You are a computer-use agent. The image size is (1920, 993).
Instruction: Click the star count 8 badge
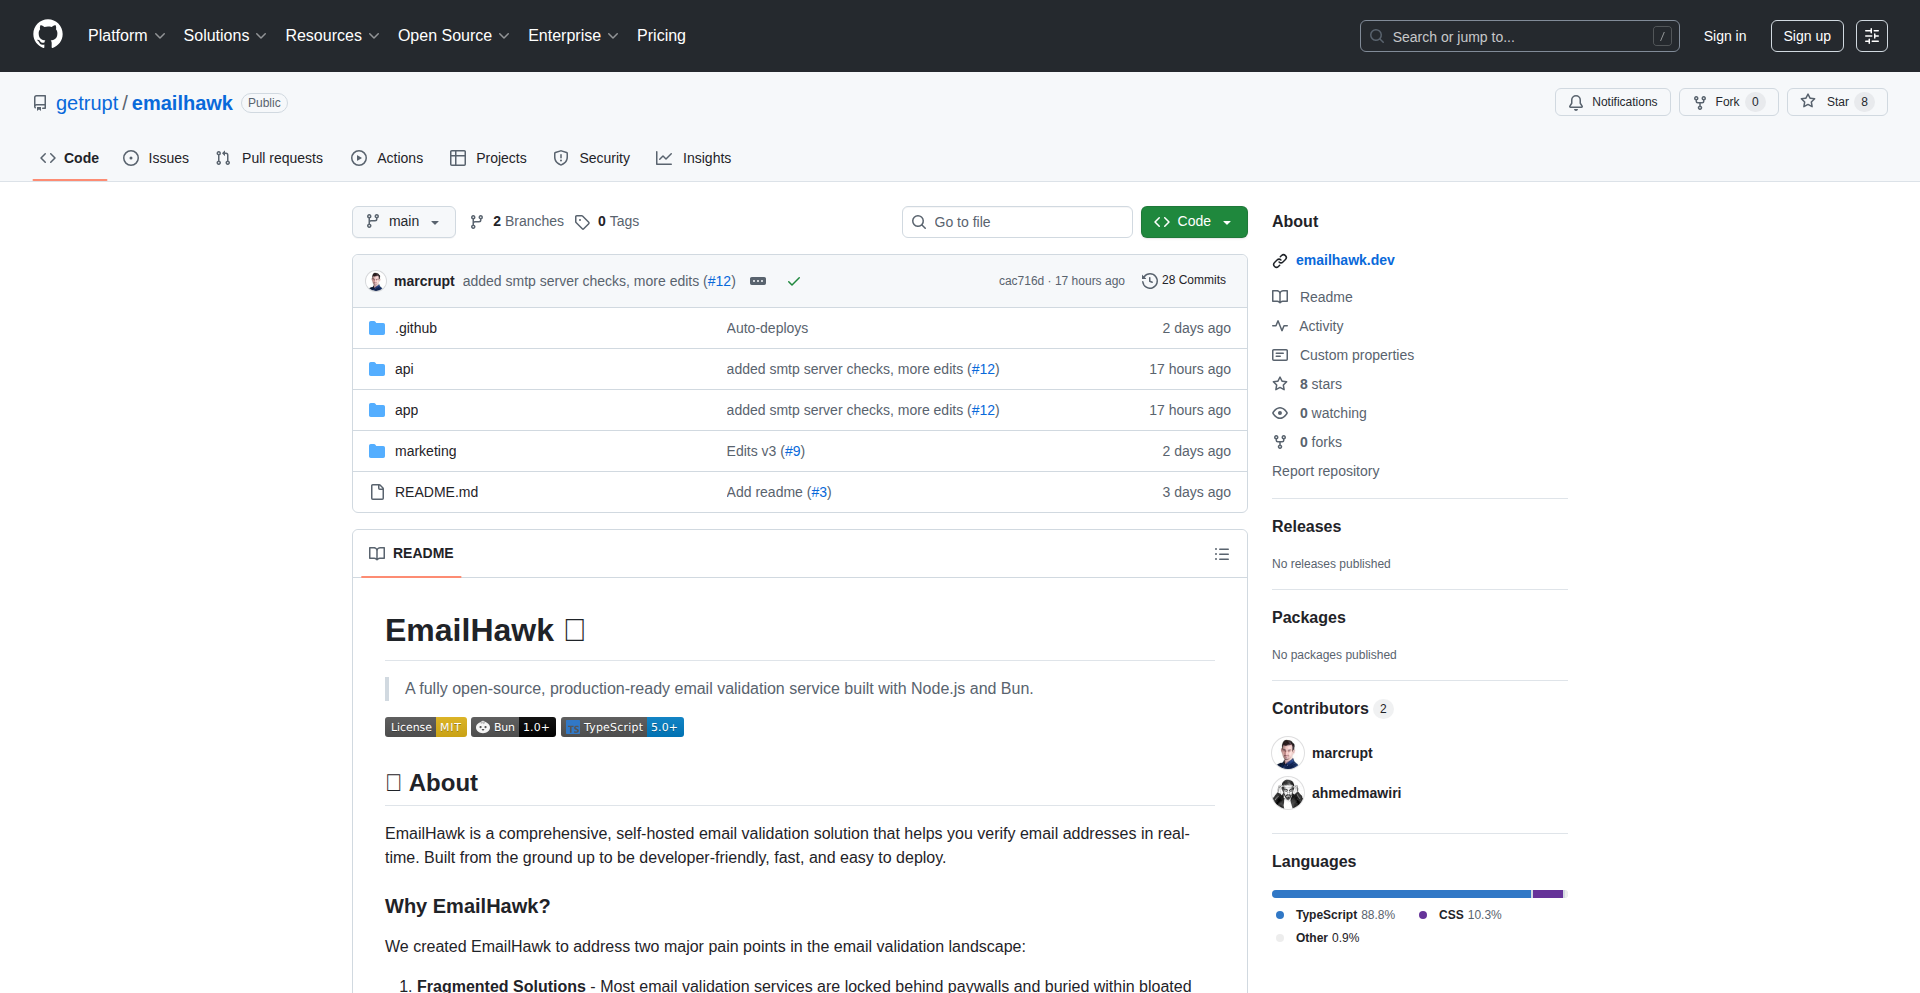pos(1864,102)
